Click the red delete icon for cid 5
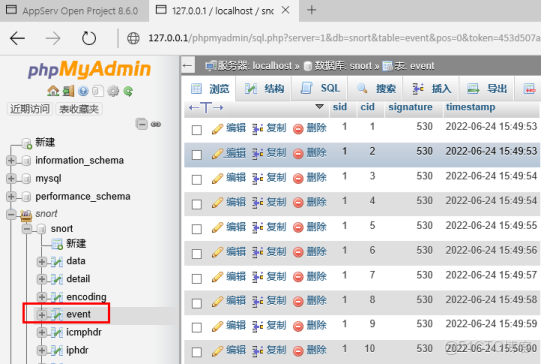The width and height of the screenshot is (542, 364). coord(298,228)
